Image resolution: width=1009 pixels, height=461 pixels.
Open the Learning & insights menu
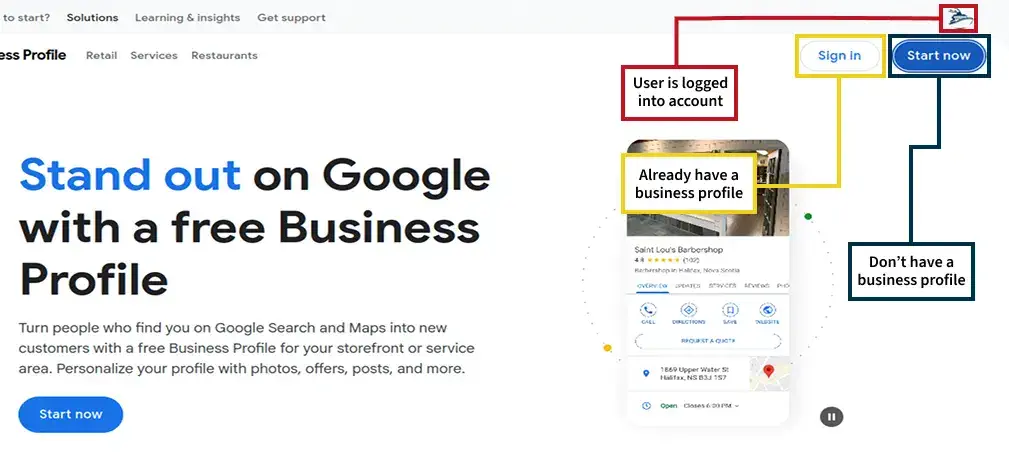[x=187, y=18]
